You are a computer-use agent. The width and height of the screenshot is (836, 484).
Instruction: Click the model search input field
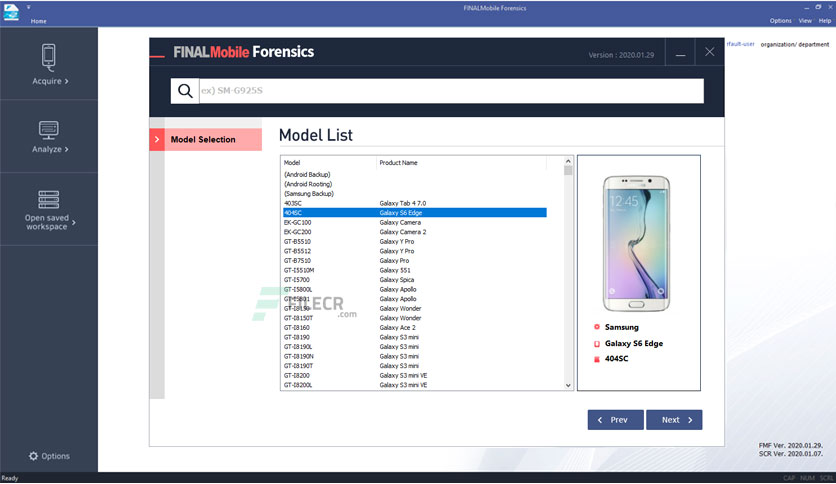451,91
